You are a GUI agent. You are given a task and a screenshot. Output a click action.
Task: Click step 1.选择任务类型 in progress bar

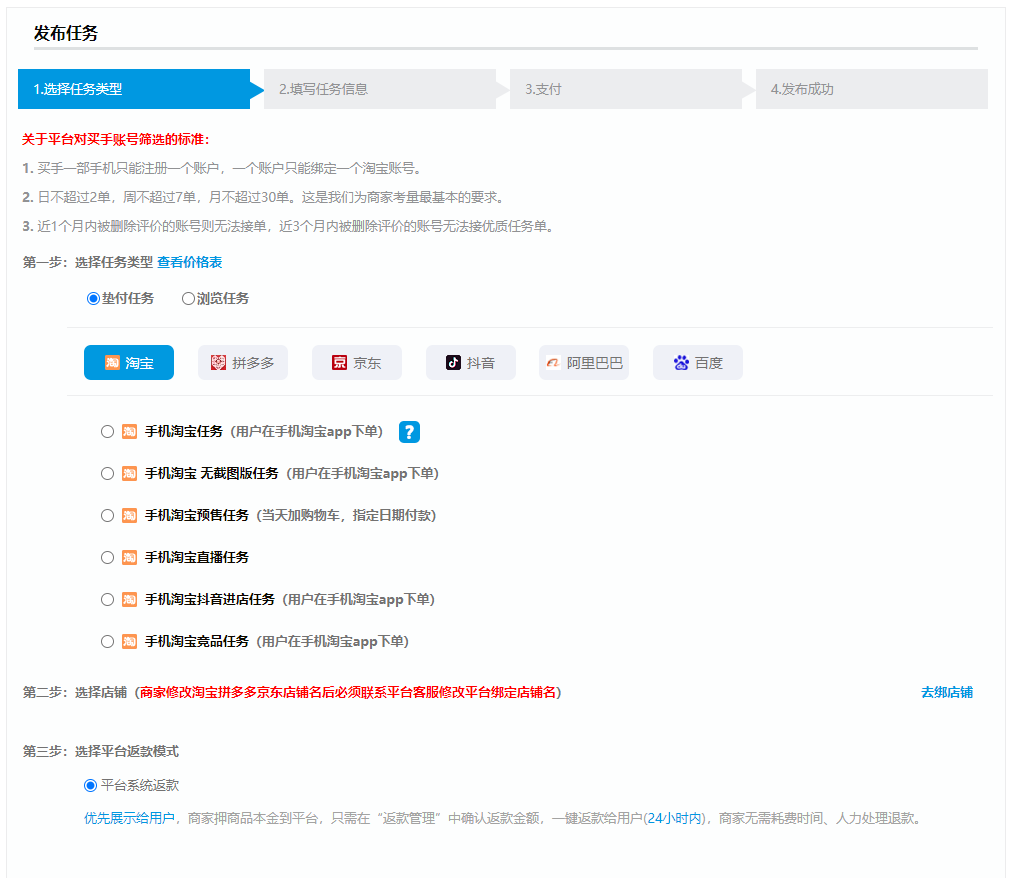(x=134, y=89)
